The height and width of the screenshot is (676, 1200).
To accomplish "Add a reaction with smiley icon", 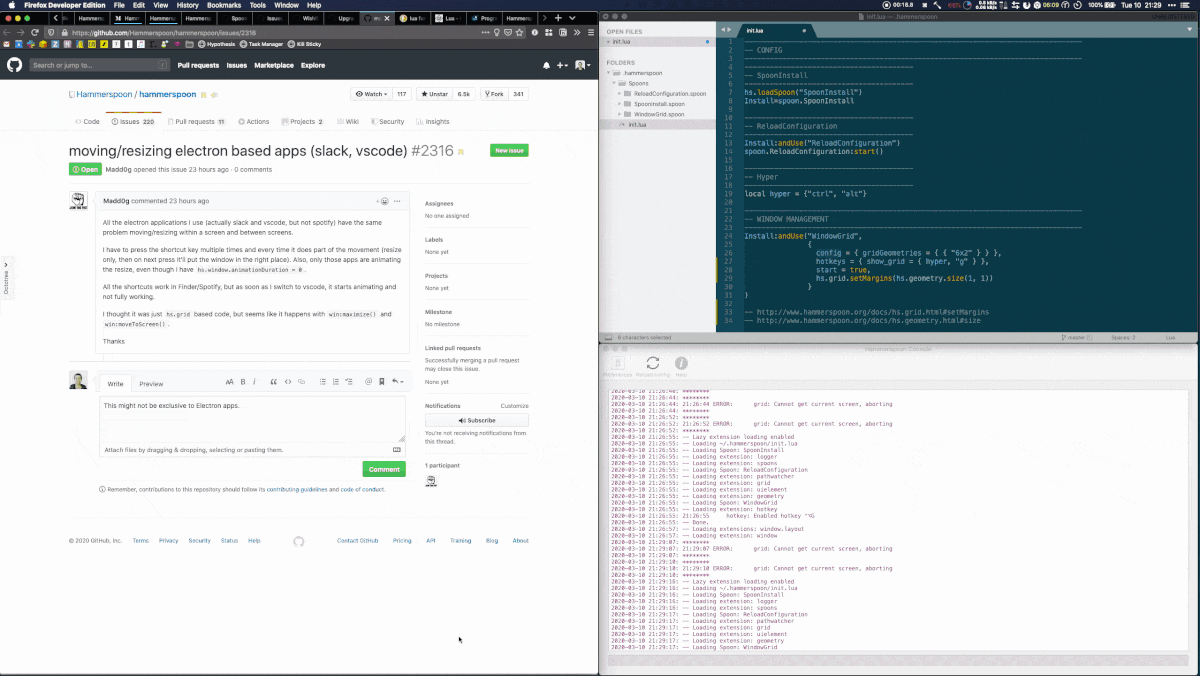I will (380, 200).
